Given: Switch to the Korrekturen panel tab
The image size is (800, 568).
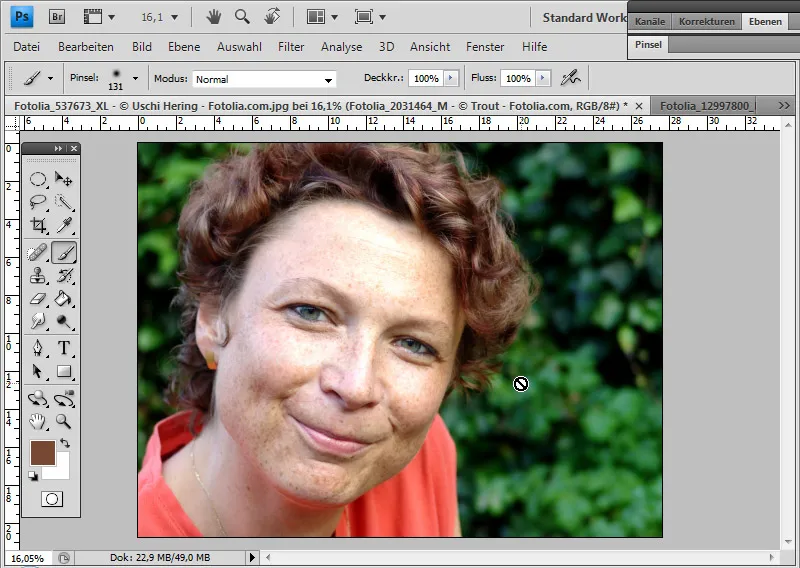Looking at the screenshot, I should [707, 21].
